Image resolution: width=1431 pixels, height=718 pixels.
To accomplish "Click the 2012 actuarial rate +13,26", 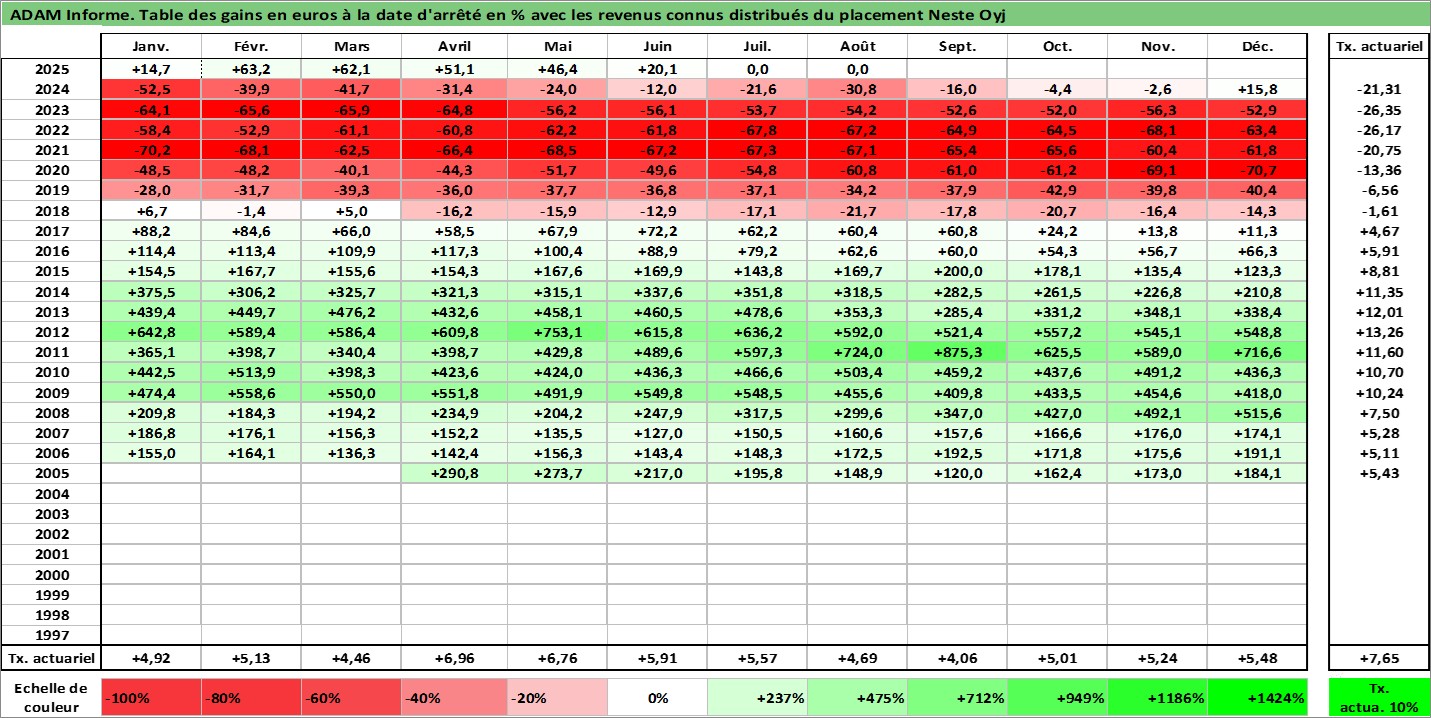I will click(1379, 332).
